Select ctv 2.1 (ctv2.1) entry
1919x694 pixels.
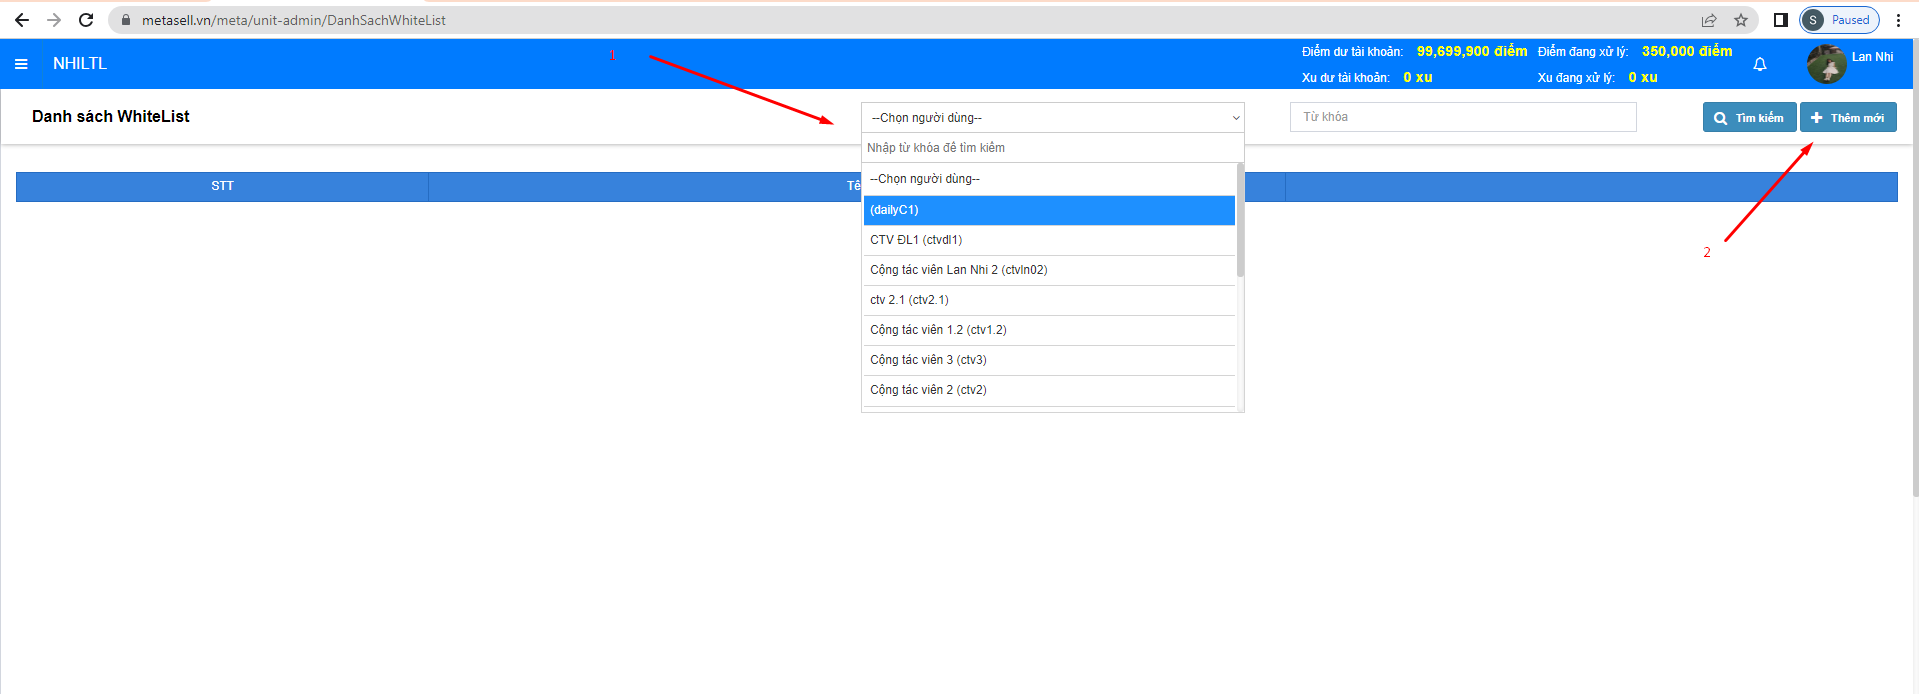point(1049,300)
